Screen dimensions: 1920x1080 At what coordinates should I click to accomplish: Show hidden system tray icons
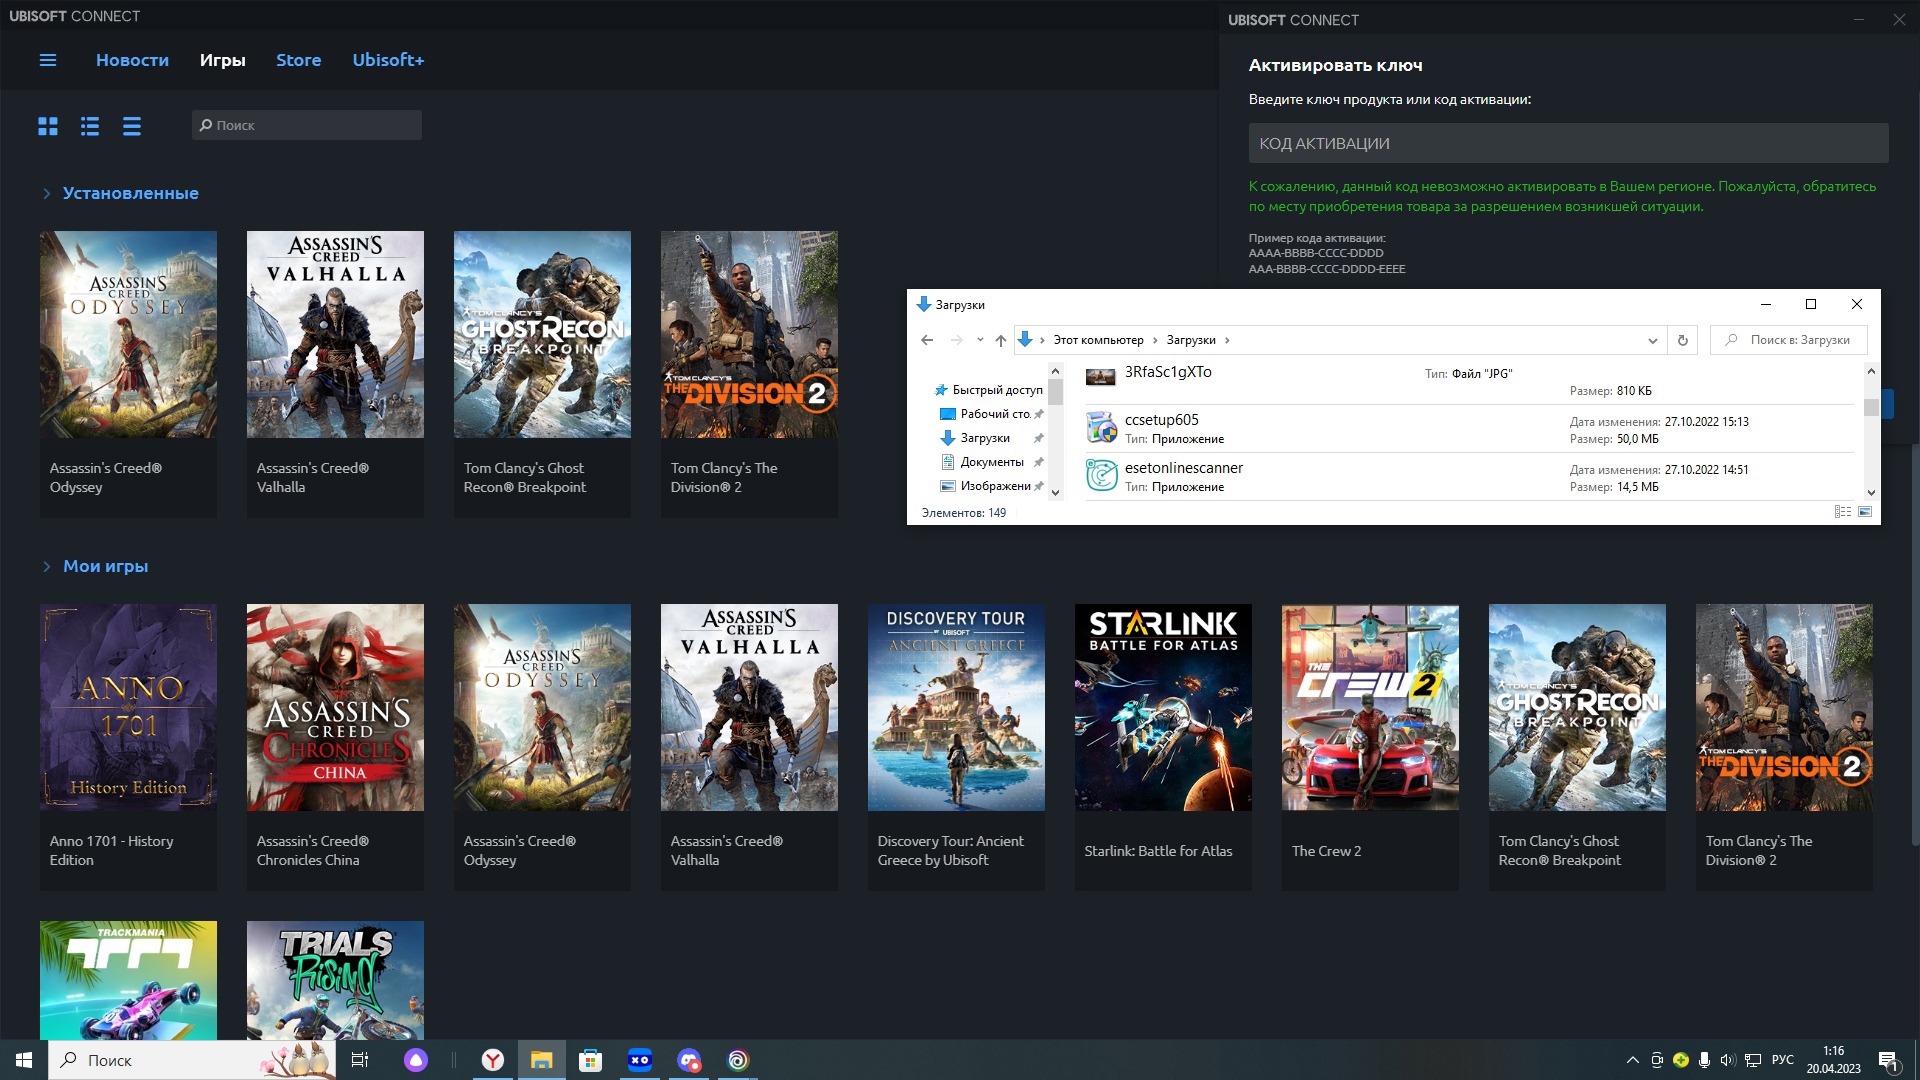click(x=1633, y=1060)
